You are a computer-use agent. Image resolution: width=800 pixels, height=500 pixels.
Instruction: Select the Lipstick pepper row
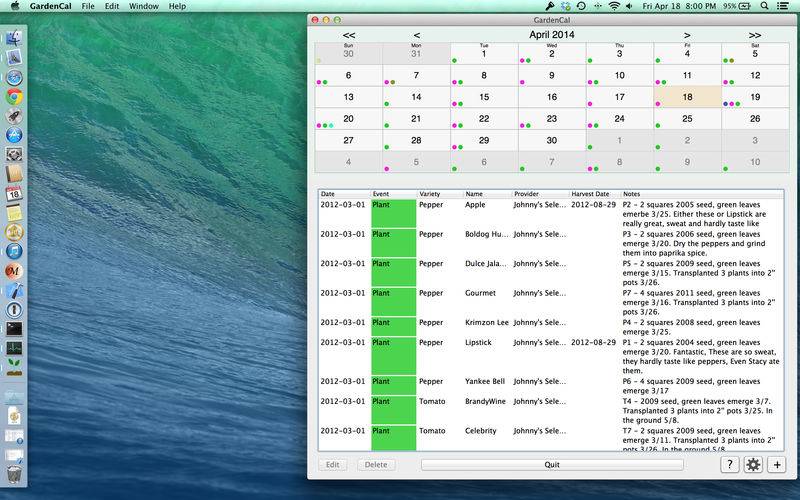pyautogui.click(x=551, y=356)
